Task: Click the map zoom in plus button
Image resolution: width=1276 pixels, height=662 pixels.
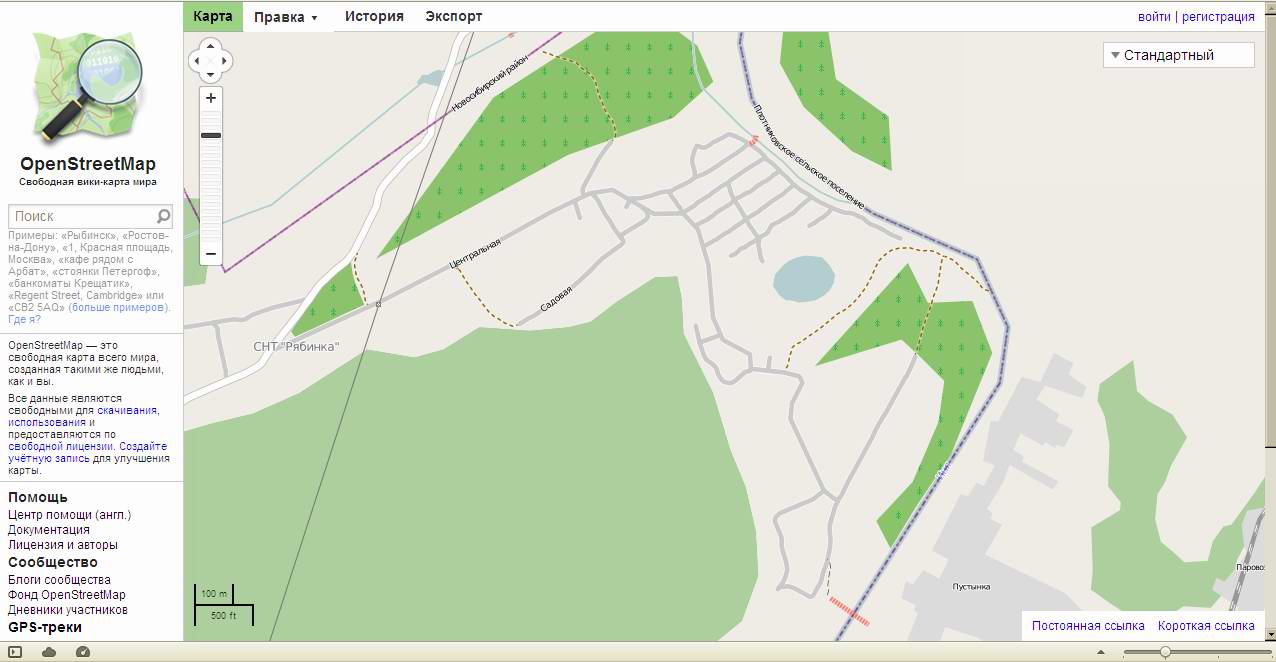Action: click(x=210, y=98)
